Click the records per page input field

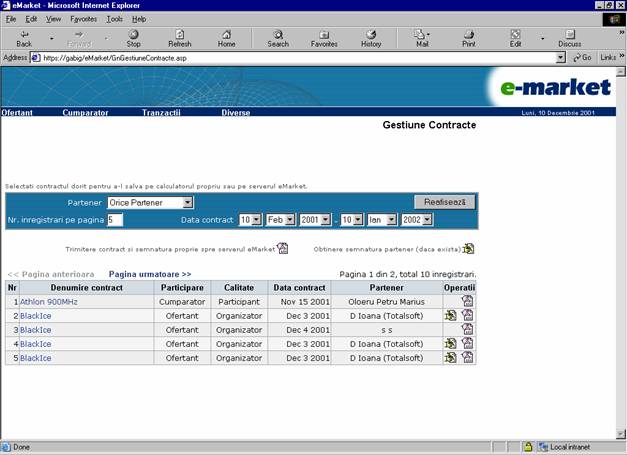115,219
